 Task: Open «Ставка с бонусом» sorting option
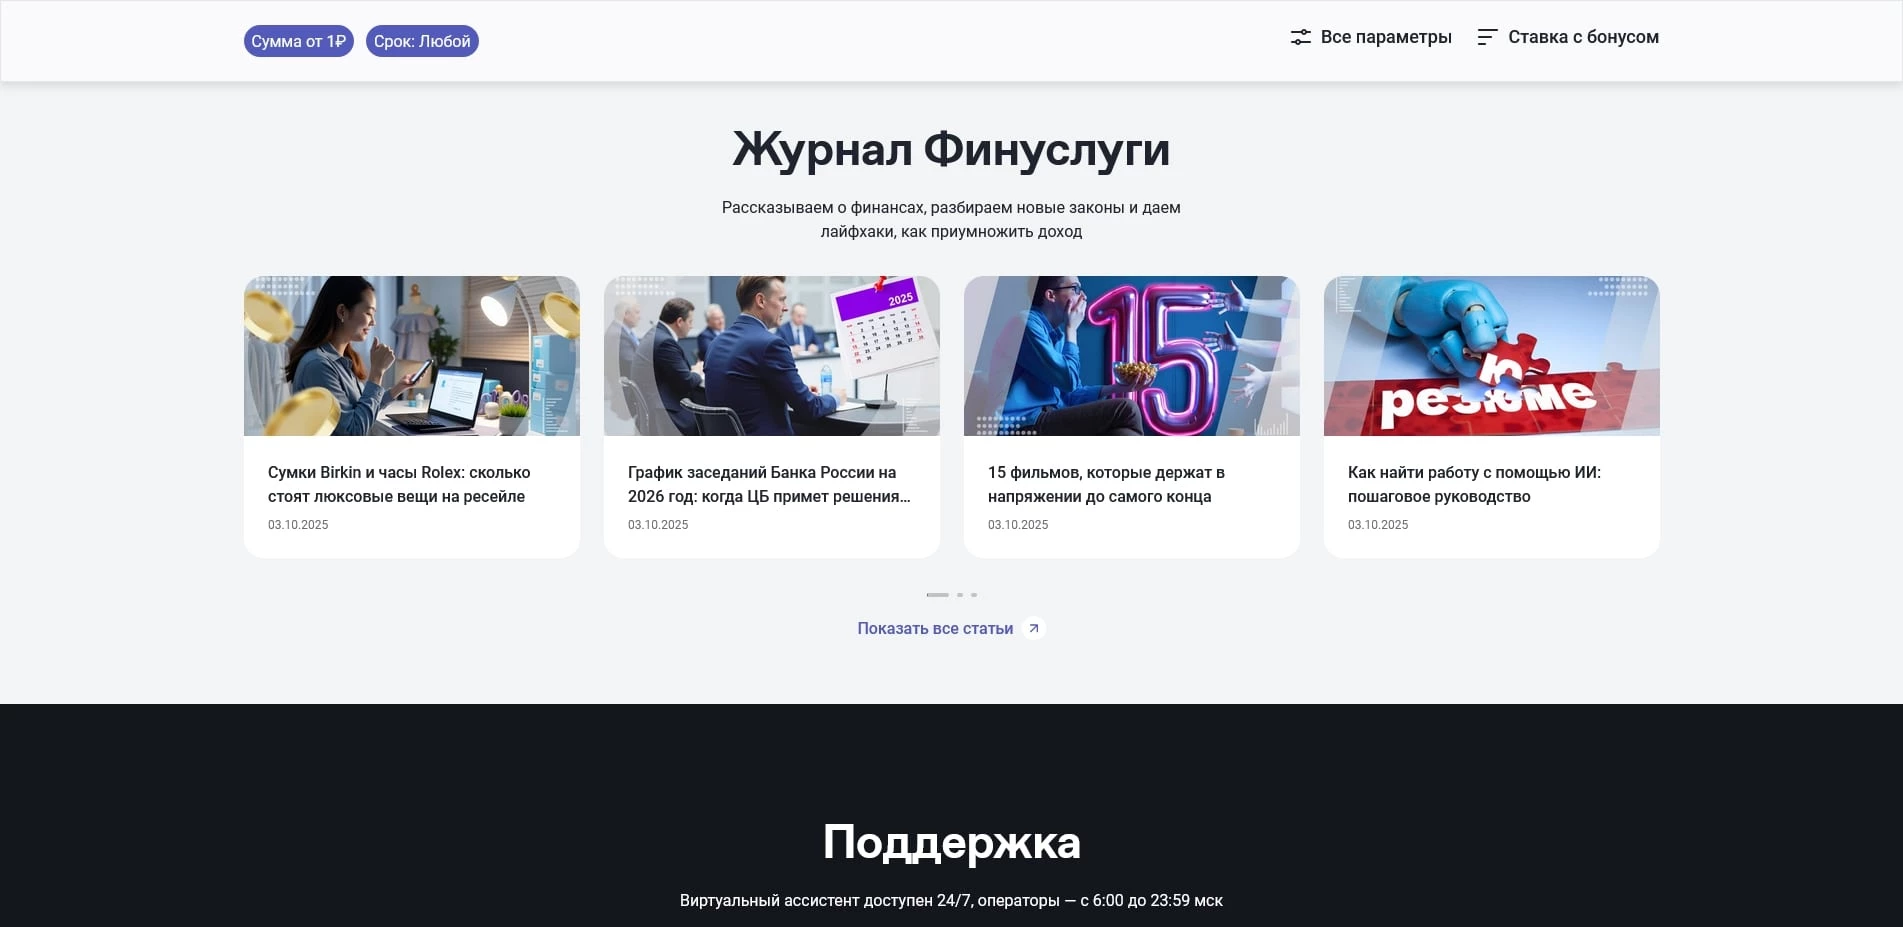click(x=1583, y=37)
